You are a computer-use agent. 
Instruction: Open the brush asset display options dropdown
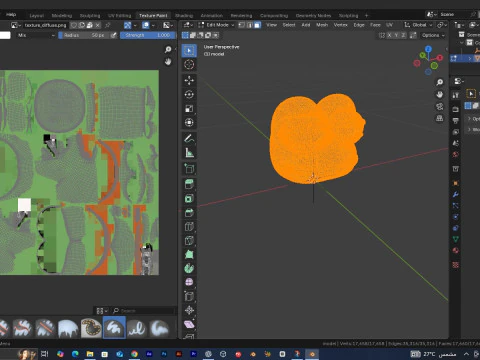click(x=102, y=311)
